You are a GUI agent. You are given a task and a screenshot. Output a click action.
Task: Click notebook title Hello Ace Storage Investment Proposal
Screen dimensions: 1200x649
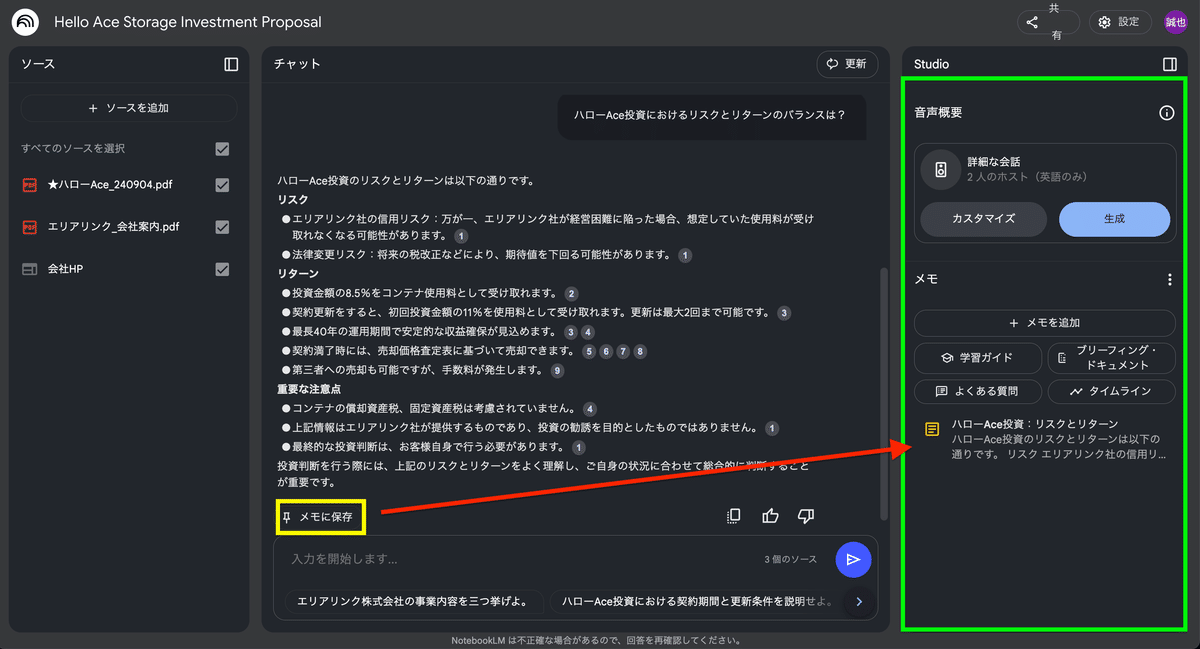tap(188, 22)
